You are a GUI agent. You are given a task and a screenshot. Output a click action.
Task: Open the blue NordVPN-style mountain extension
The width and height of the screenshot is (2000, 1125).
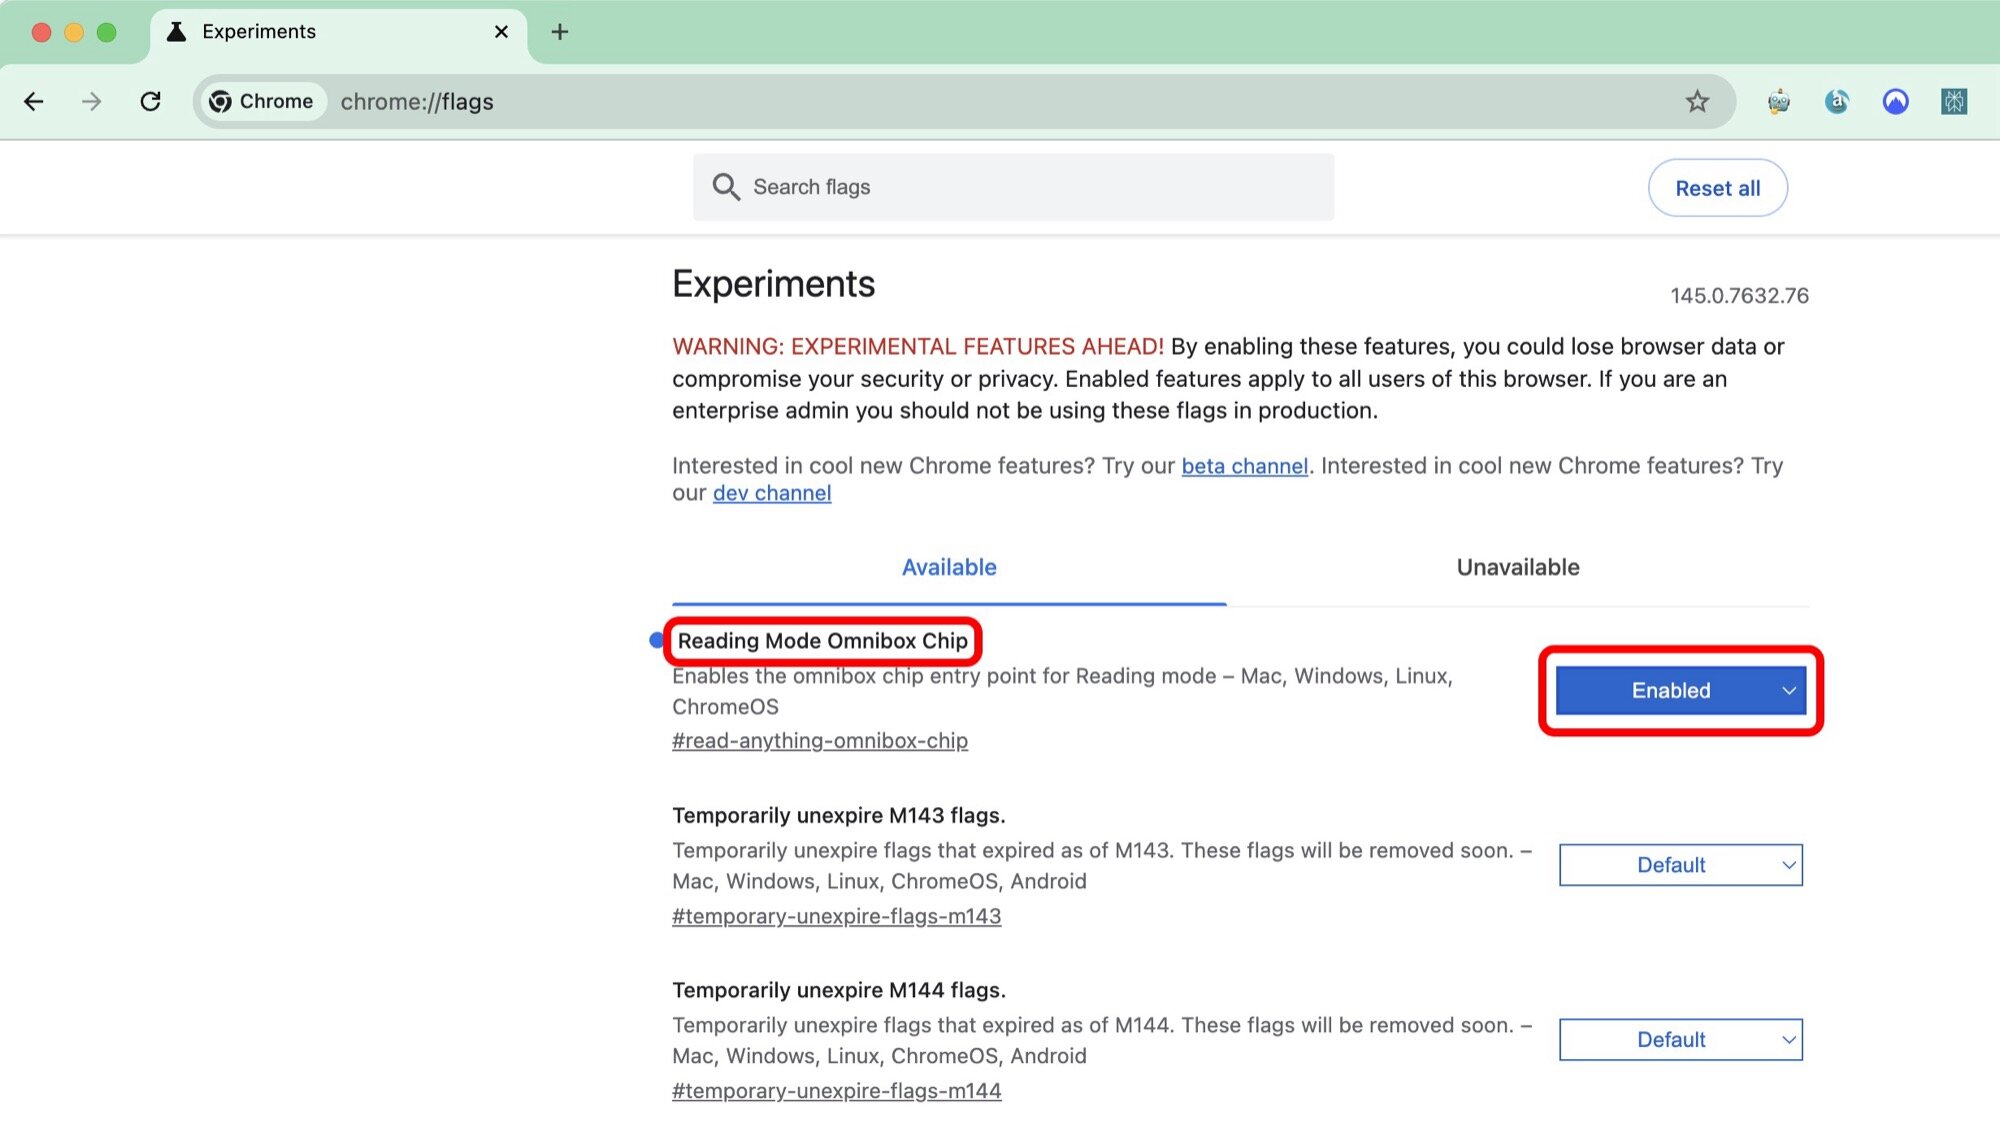pos(1895,101)
